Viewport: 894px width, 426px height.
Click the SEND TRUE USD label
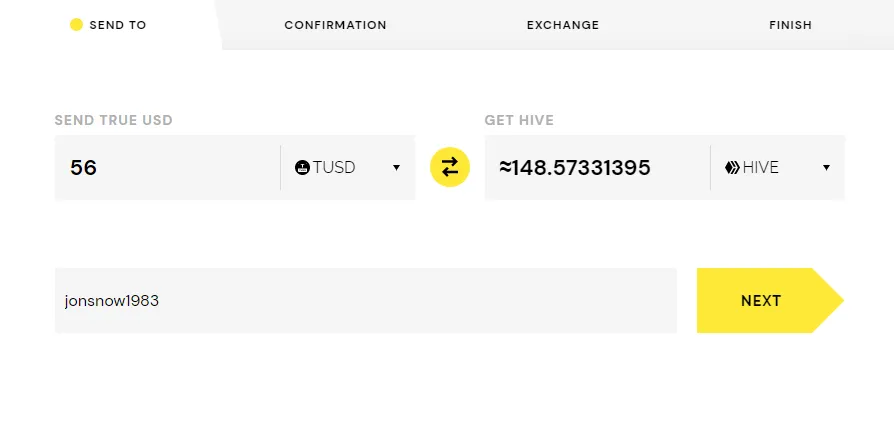pyautogui.click(x=113, y=120)
